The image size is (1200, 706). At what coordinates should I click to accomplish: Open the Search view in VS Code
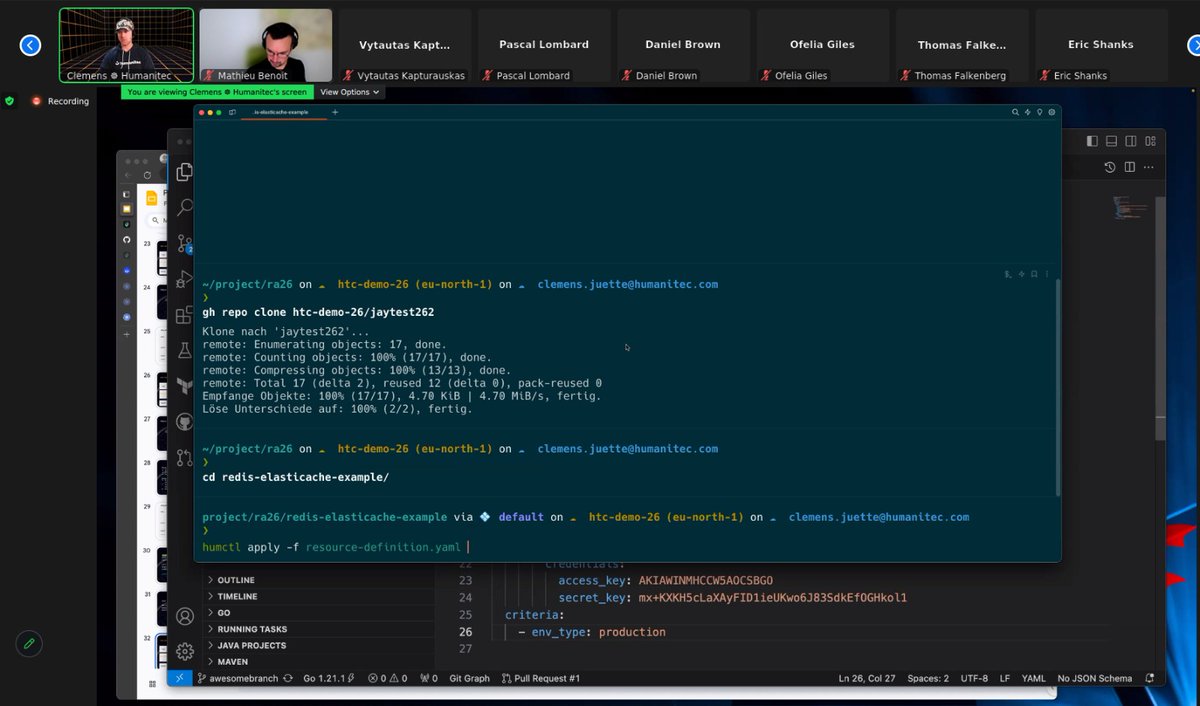[184, 207]
